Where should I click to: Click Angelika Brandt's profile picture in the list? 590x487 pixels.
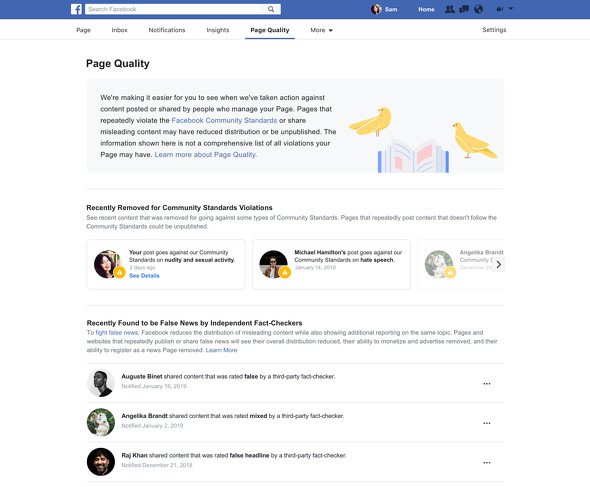click(x=101, y=422)
